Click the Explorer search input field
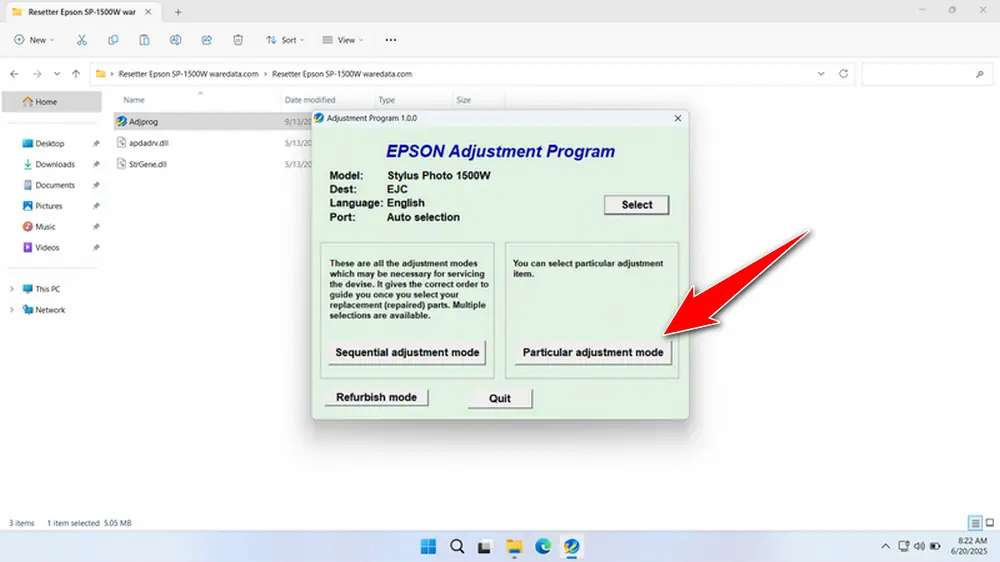The width and height of the screenshot is (1000, 562). point(925,75)
